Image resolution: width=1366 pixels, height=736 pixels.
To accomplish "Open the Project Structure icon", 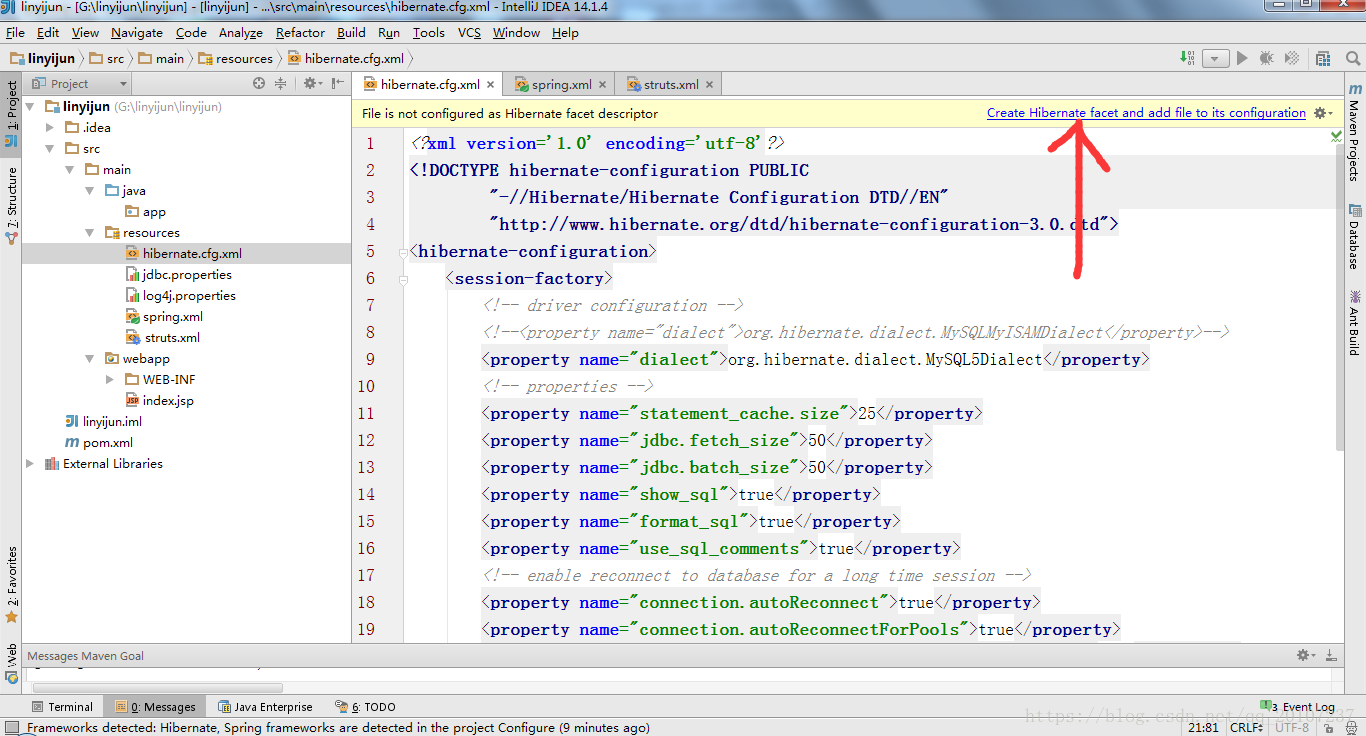I will pos(1323,58).
